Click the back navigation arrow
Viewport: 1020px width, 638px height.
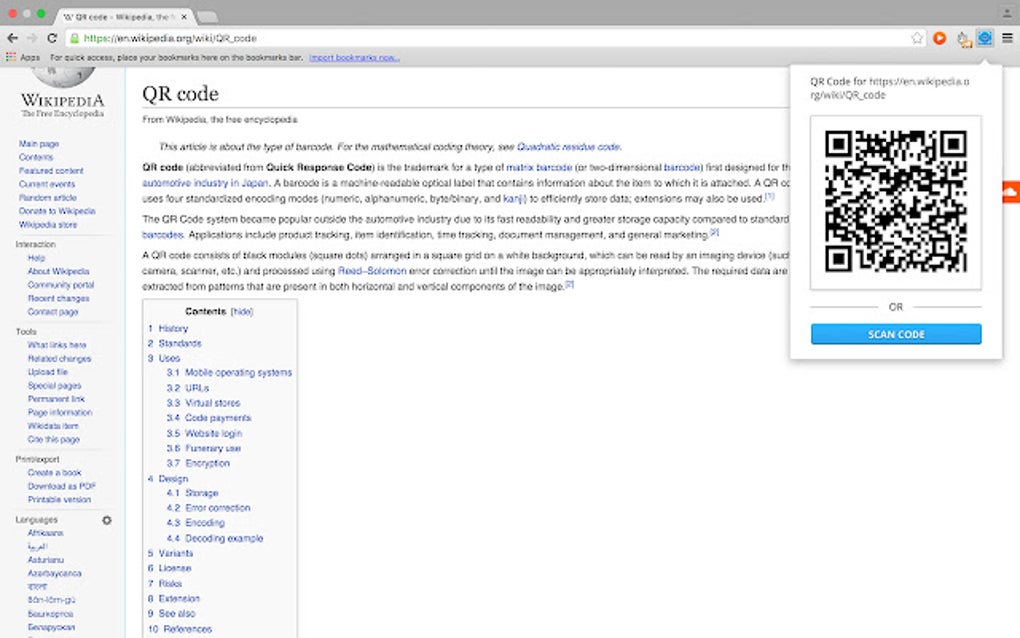click(12, 37)
